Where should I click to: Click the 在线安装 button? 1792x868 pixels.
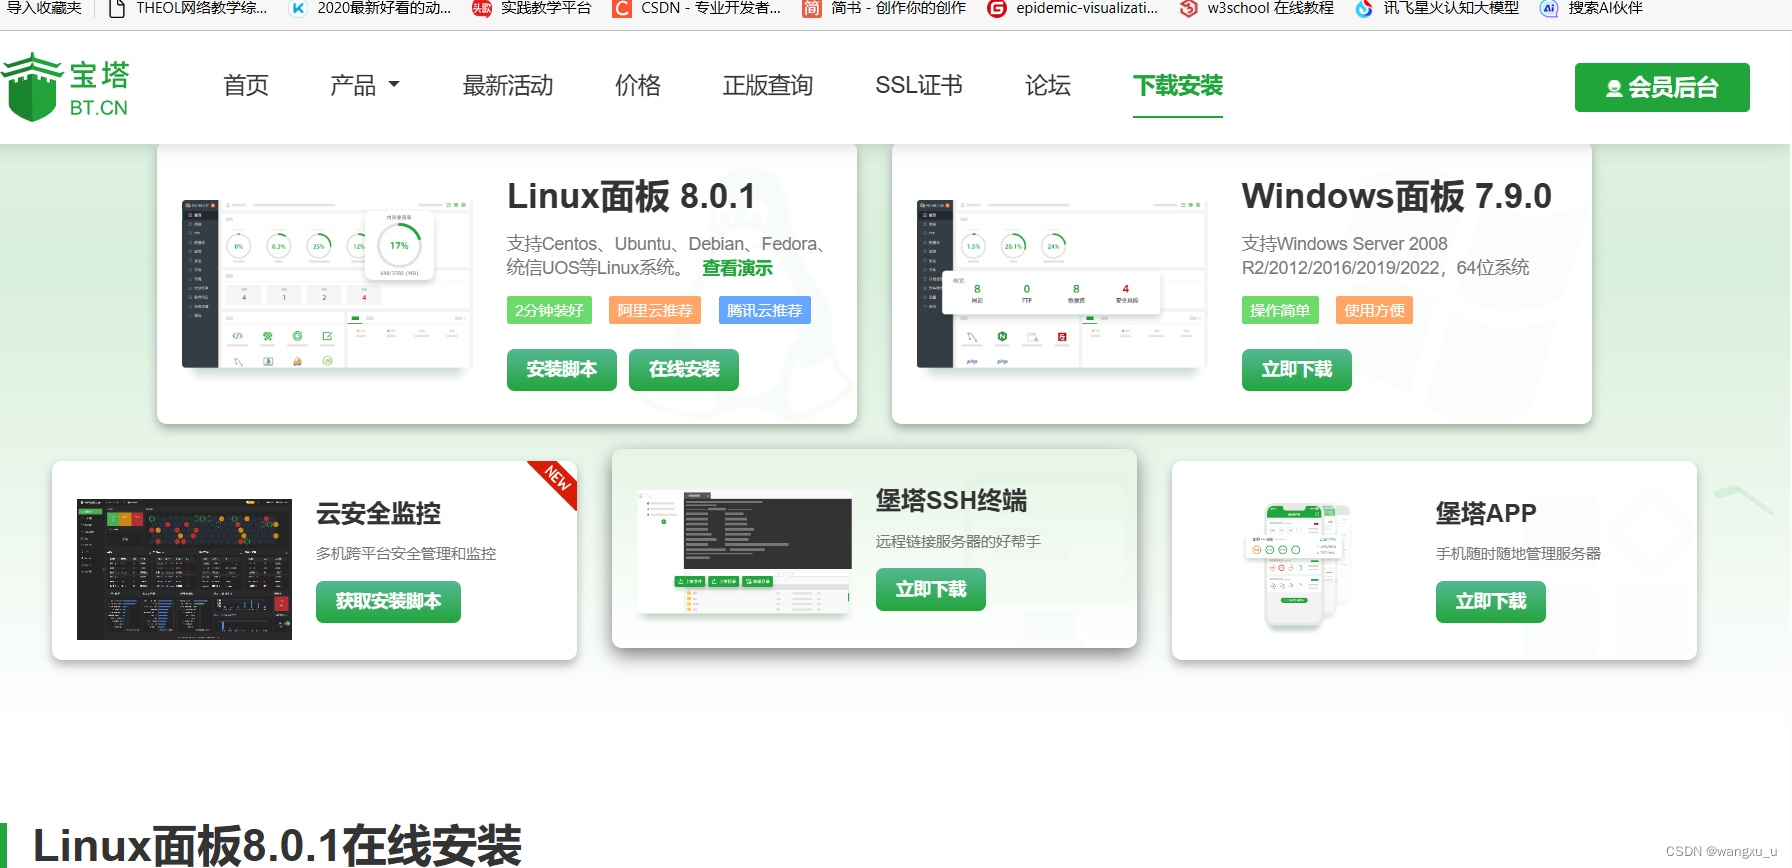[x=684, y=370]
